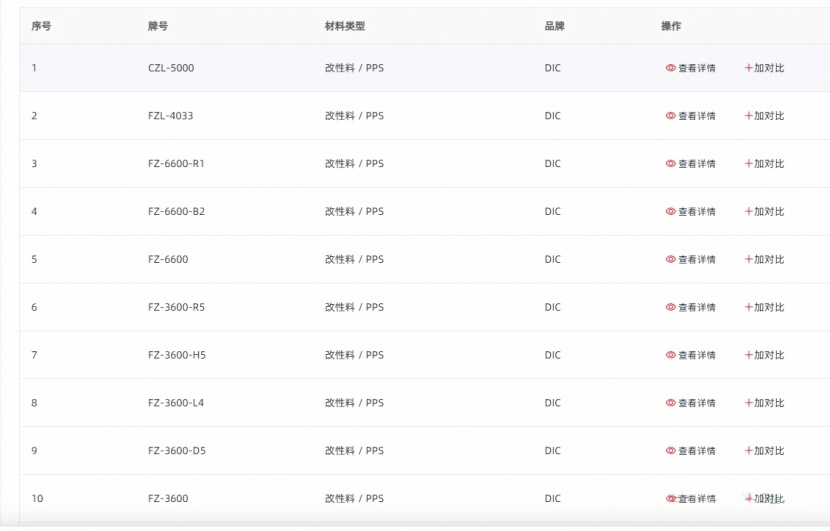View details for FZL-4033

[x=690, y=116]
